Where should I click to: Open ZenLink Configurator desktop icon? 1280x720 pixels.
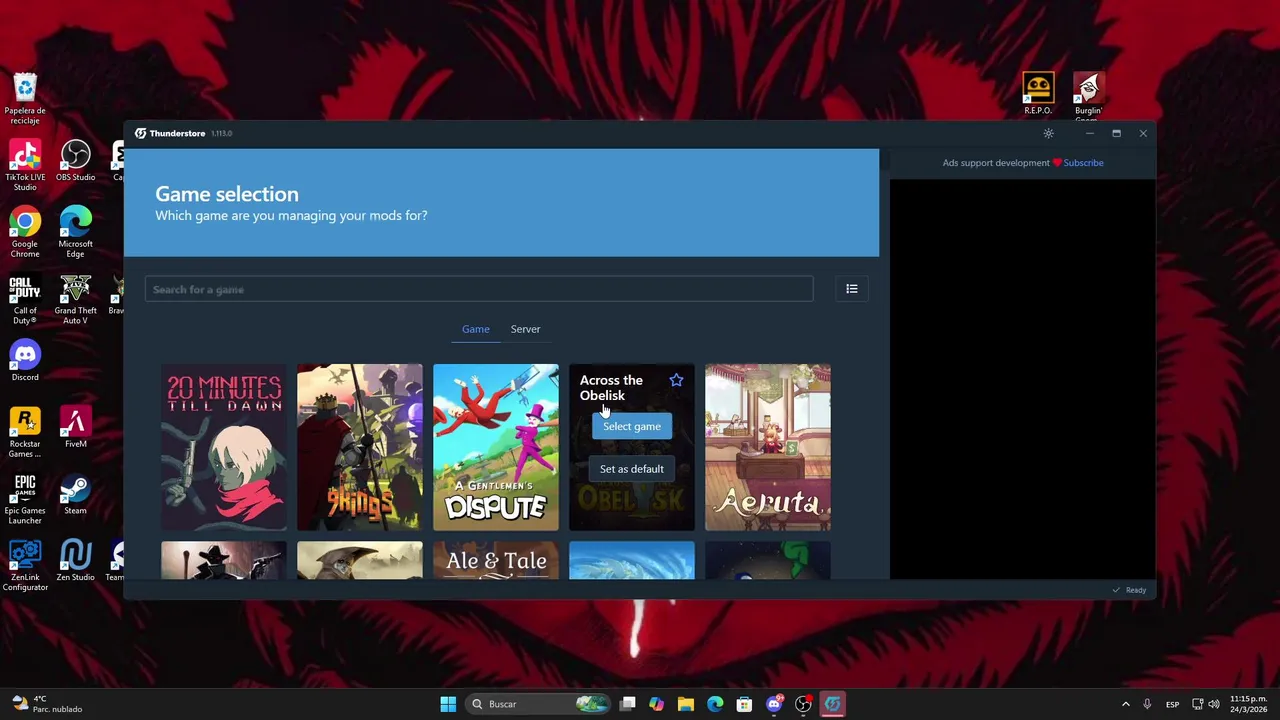pyautogui.click(x=25, y=565)
